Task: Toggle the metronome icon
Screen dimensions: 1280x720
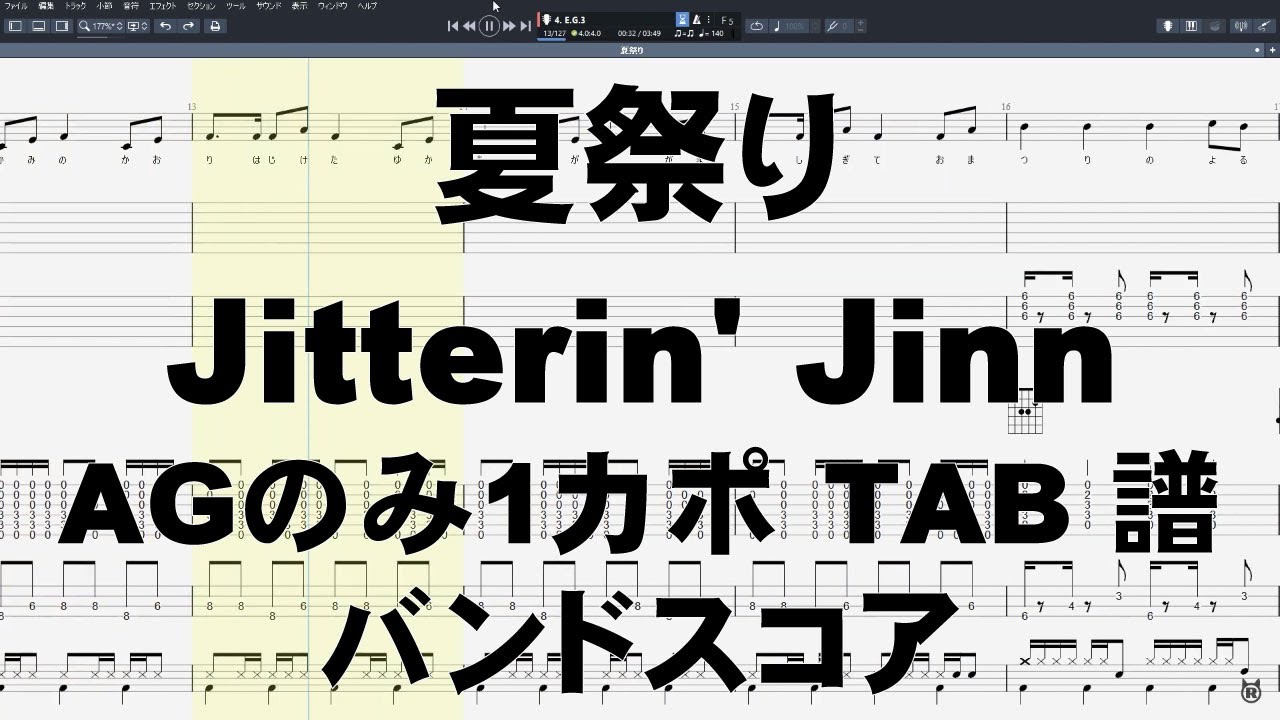Action: coord(697,19)
